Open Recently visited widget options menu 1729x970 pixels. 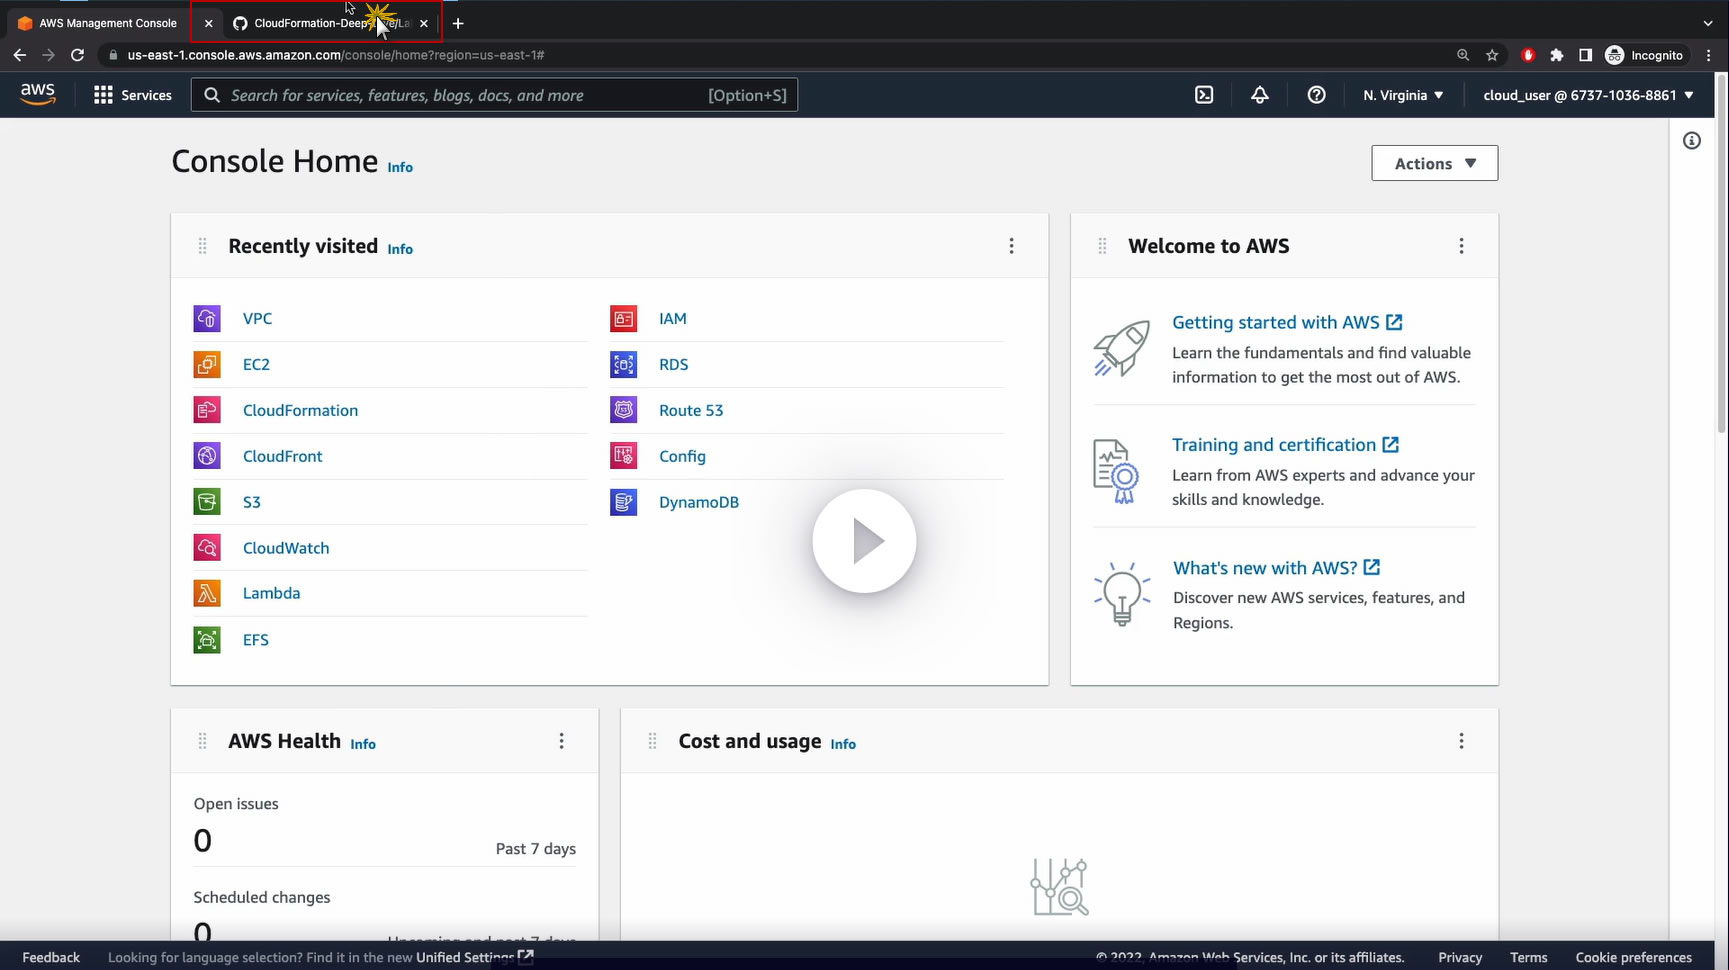pos(1011,246)
